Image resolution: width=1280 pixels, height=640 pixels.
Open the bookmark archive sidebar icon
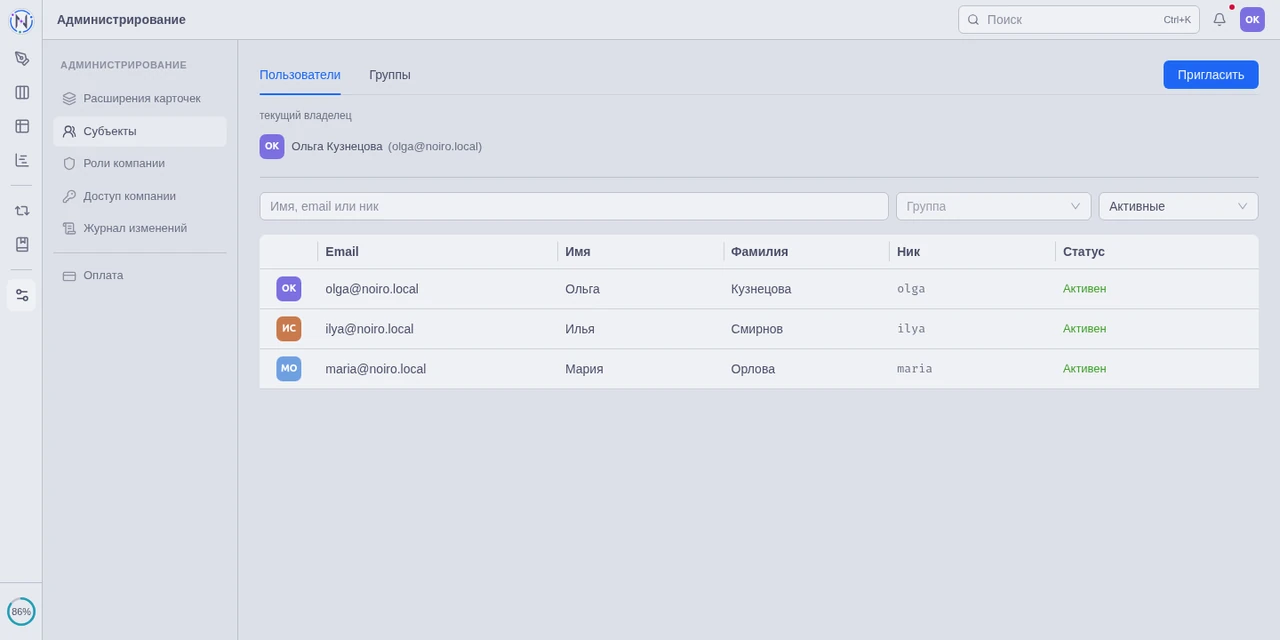[21, 244]
